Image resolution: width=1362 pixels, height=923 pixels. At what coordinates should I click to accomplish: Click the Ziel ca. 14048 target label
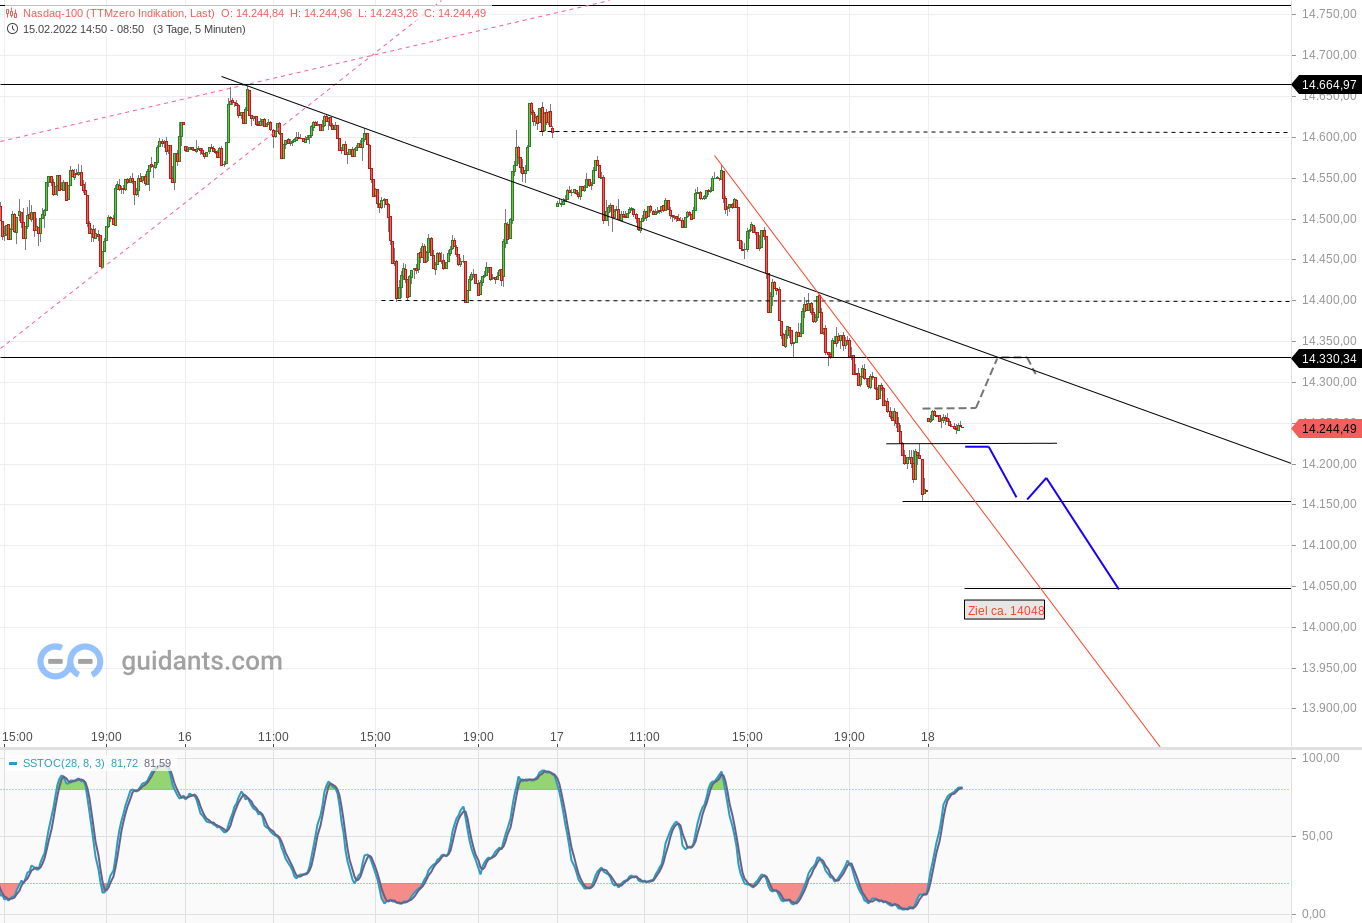pos(1004,610)
